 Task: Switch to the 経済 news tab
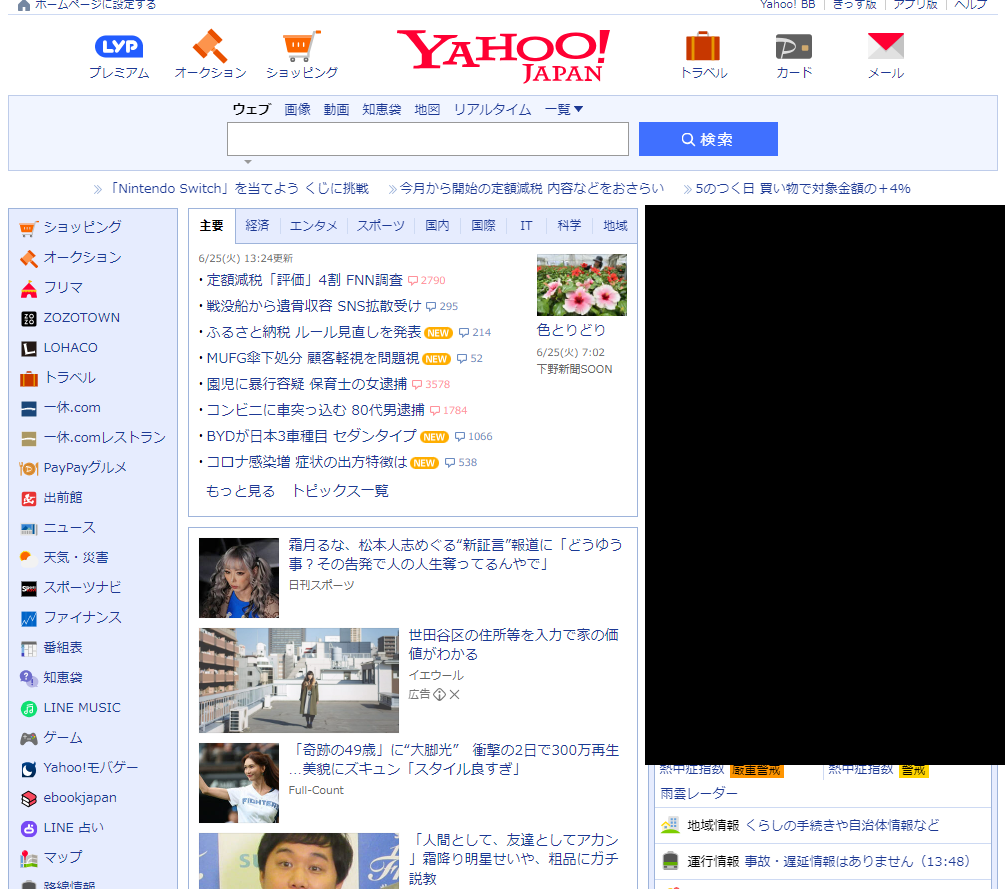[257, 226]
